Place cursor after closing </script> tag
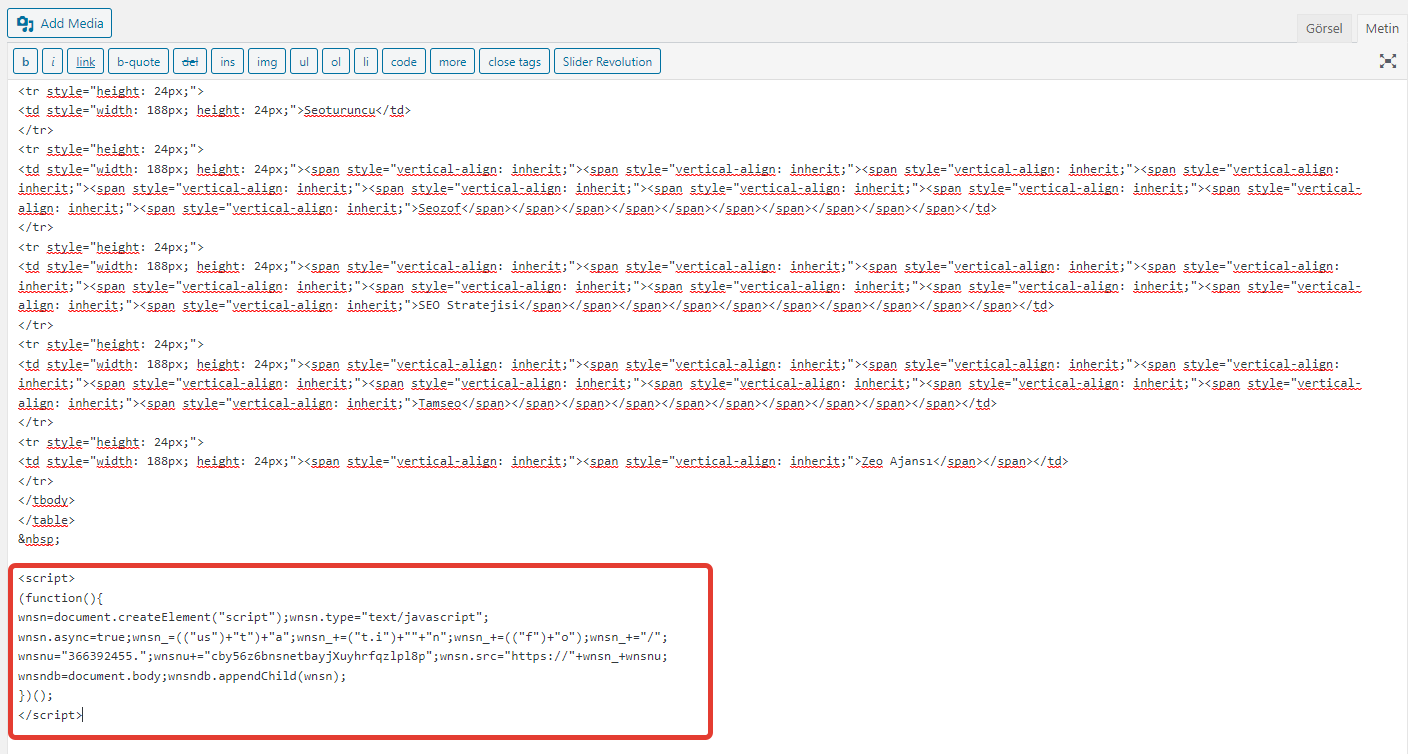The image size is (1408, 754). (x=84, y=715)
